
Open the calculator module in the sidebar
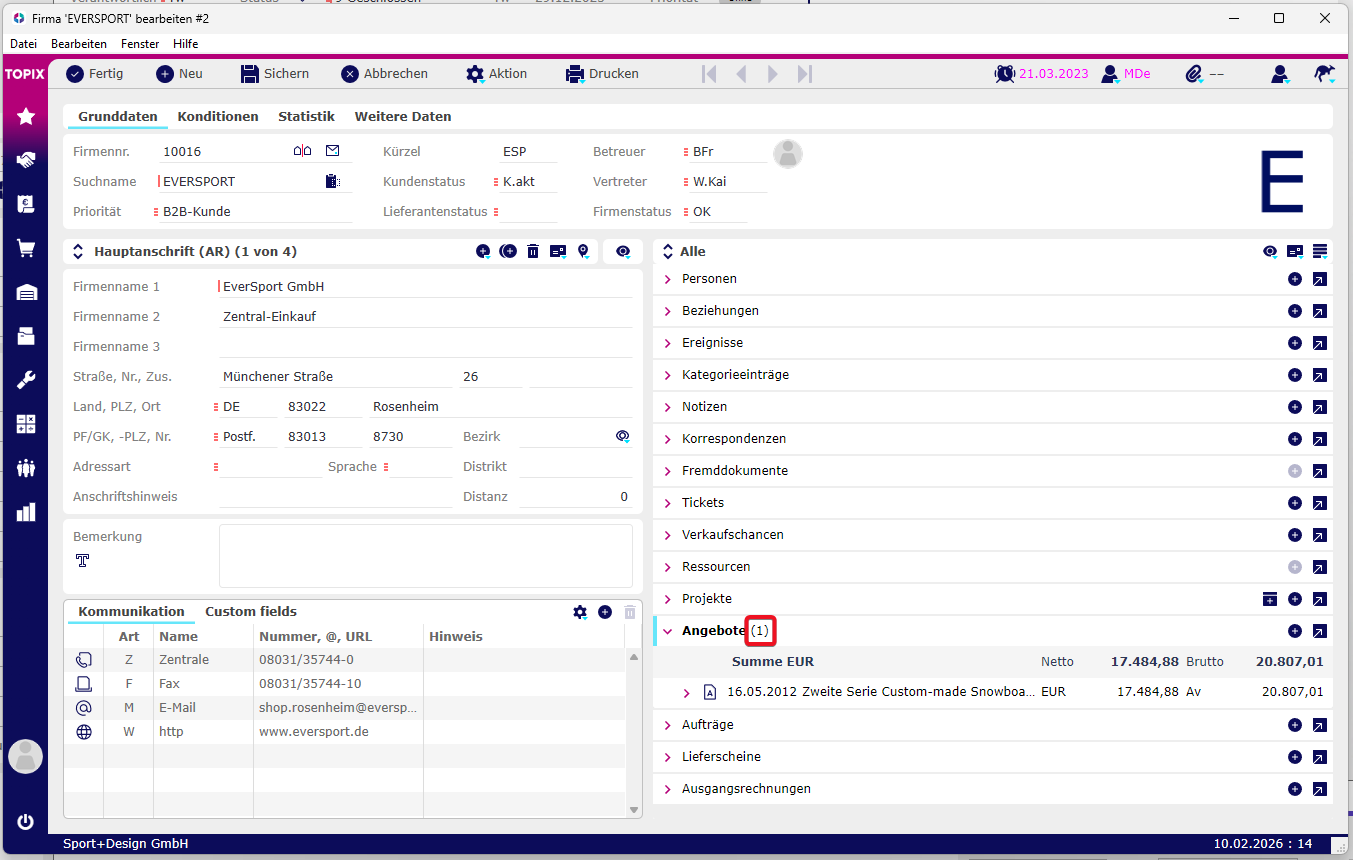[x=26, y=424]
